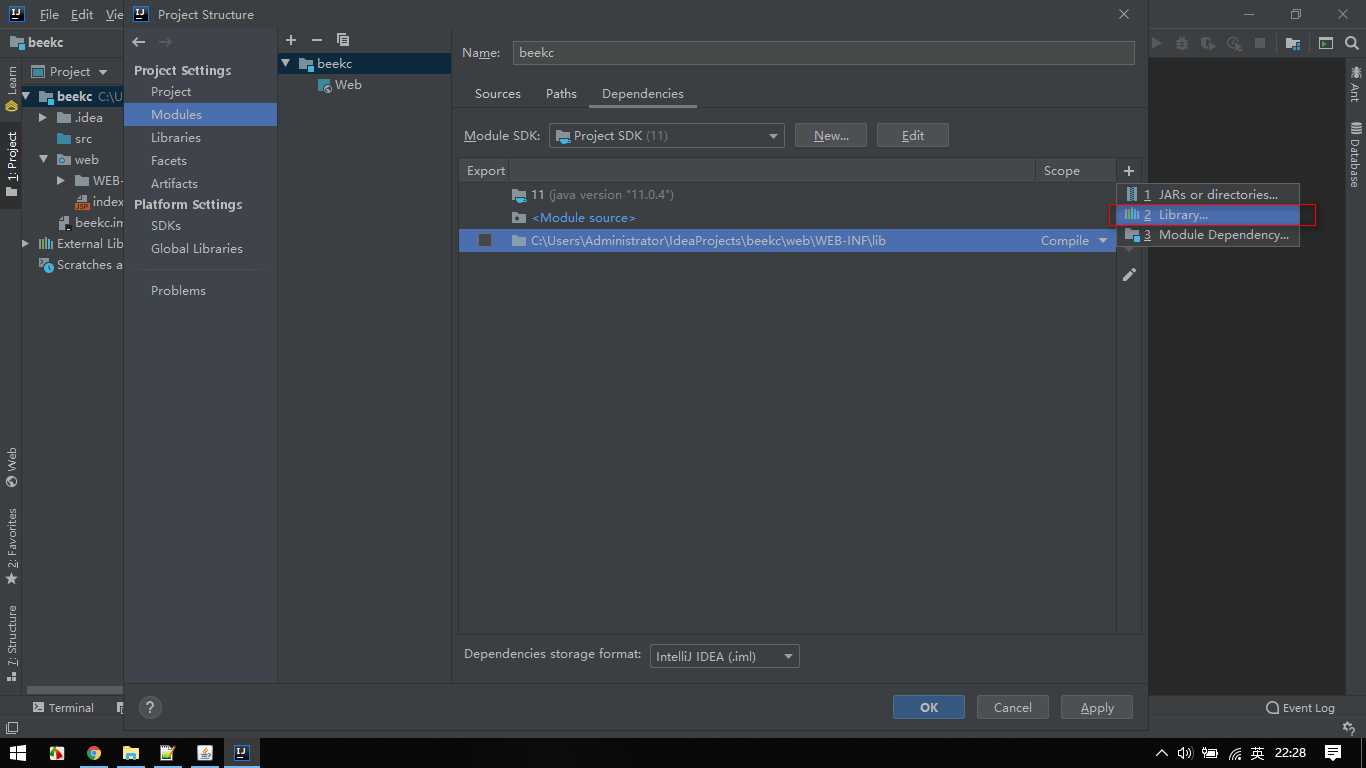Click the pencil edit icon beside dependencies list

[x=1129, y=274]
